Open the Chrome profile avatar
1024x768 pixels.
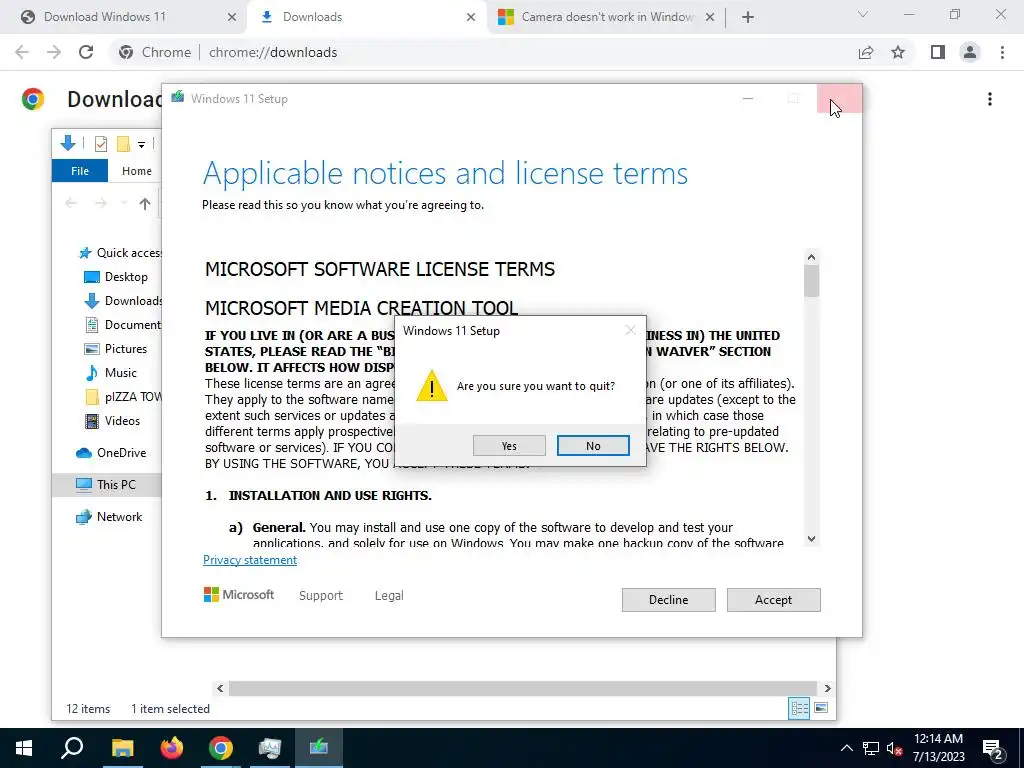970,52
